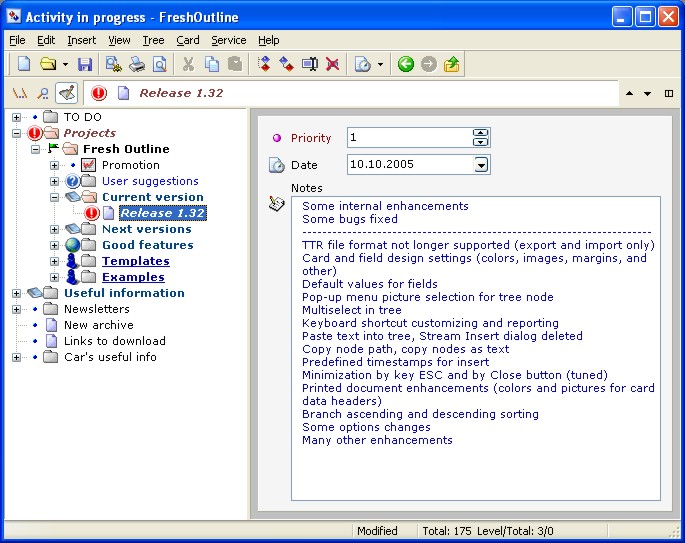Image resolution: width=685 pixels, height=543 pixels.
Task: Expand the Examples node
Action: 54,277
